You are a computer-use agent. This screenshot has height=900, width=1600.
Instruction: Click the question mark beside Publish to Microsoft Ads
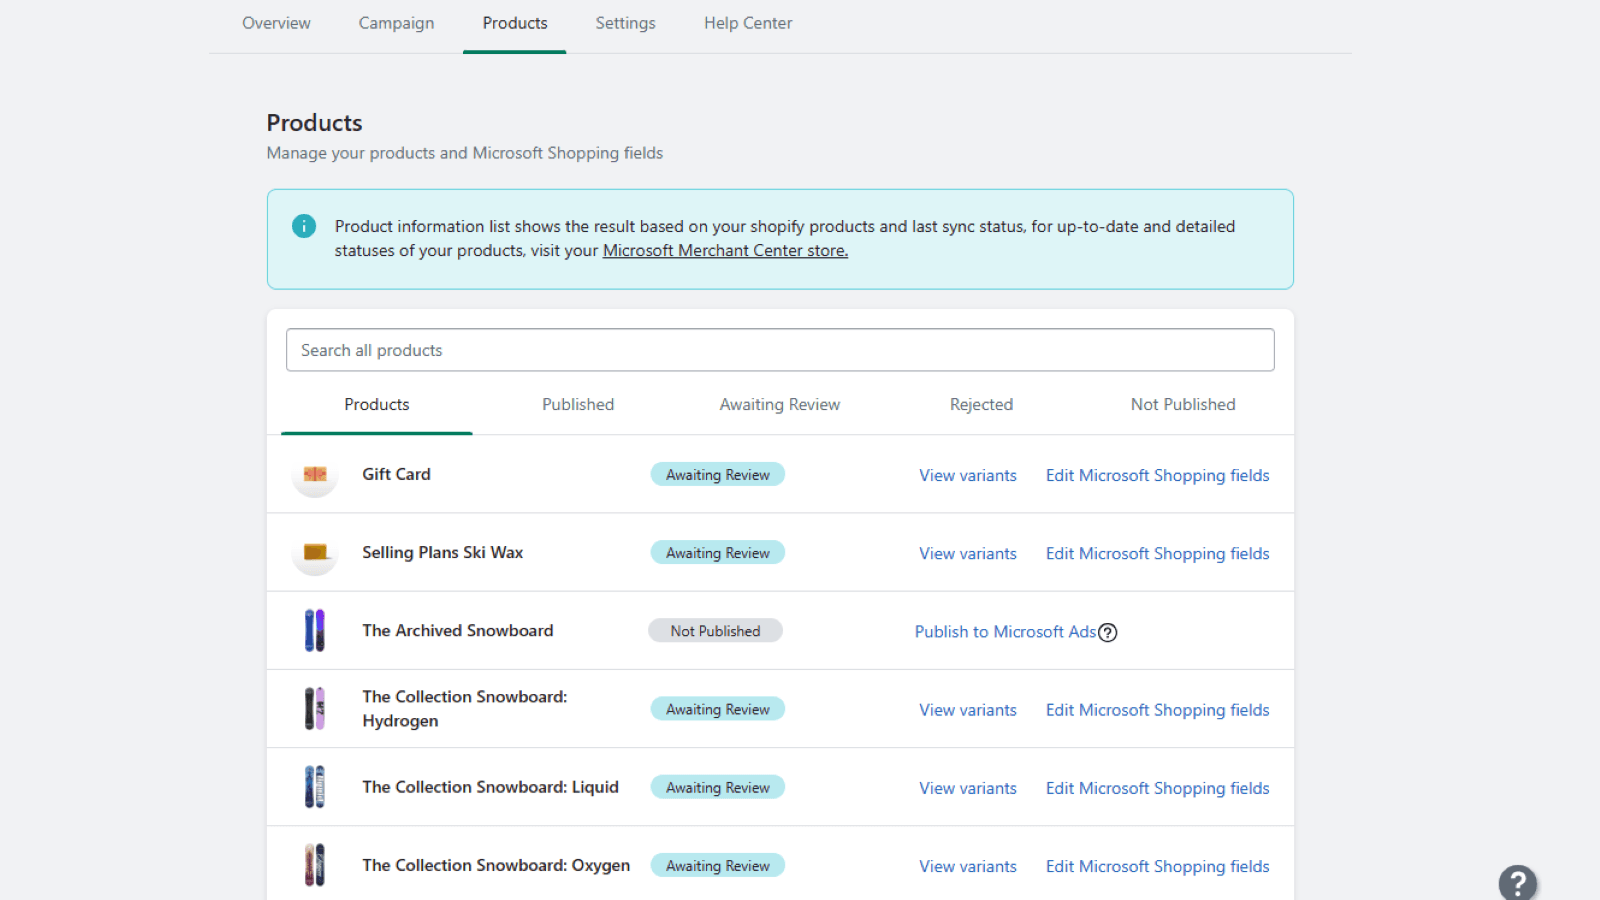point(1108,632)
